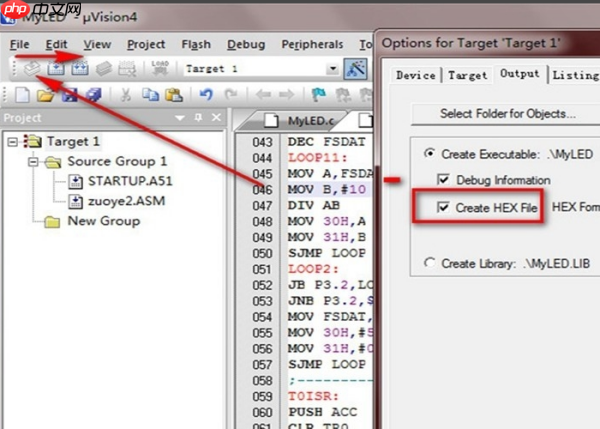This screenshot has height=429, width=600.
Task: Click the Cut scissors toolbar icon
Action: click(126, 95)
